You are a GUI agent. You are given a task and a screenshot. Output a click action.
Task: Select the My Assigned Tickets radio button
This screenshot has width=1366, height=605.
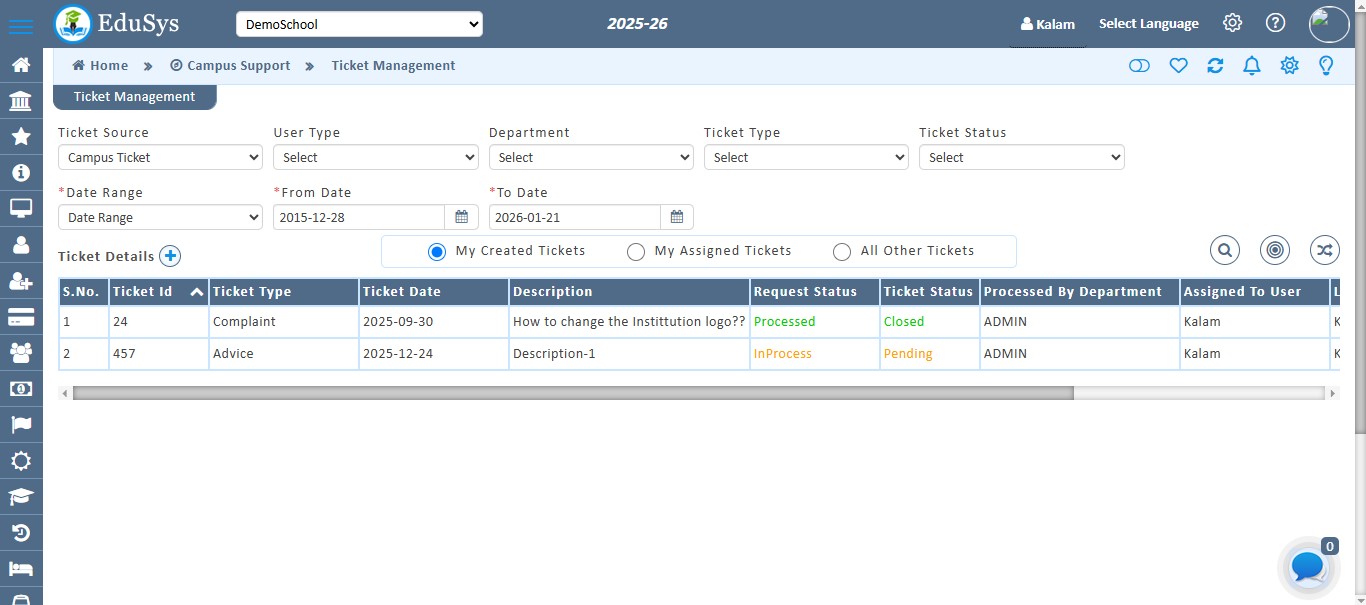point(636,251)
